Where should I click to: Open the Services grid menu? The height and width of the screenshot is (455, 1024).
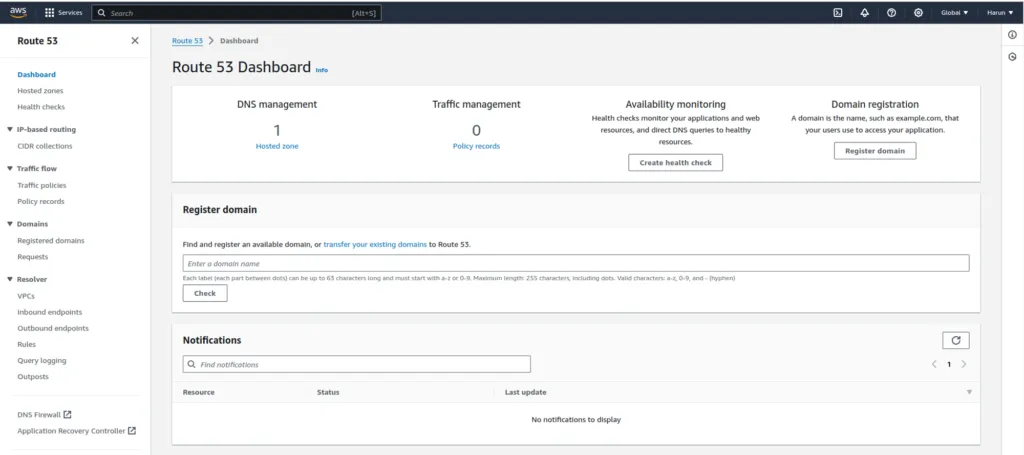tap(63, 12)
